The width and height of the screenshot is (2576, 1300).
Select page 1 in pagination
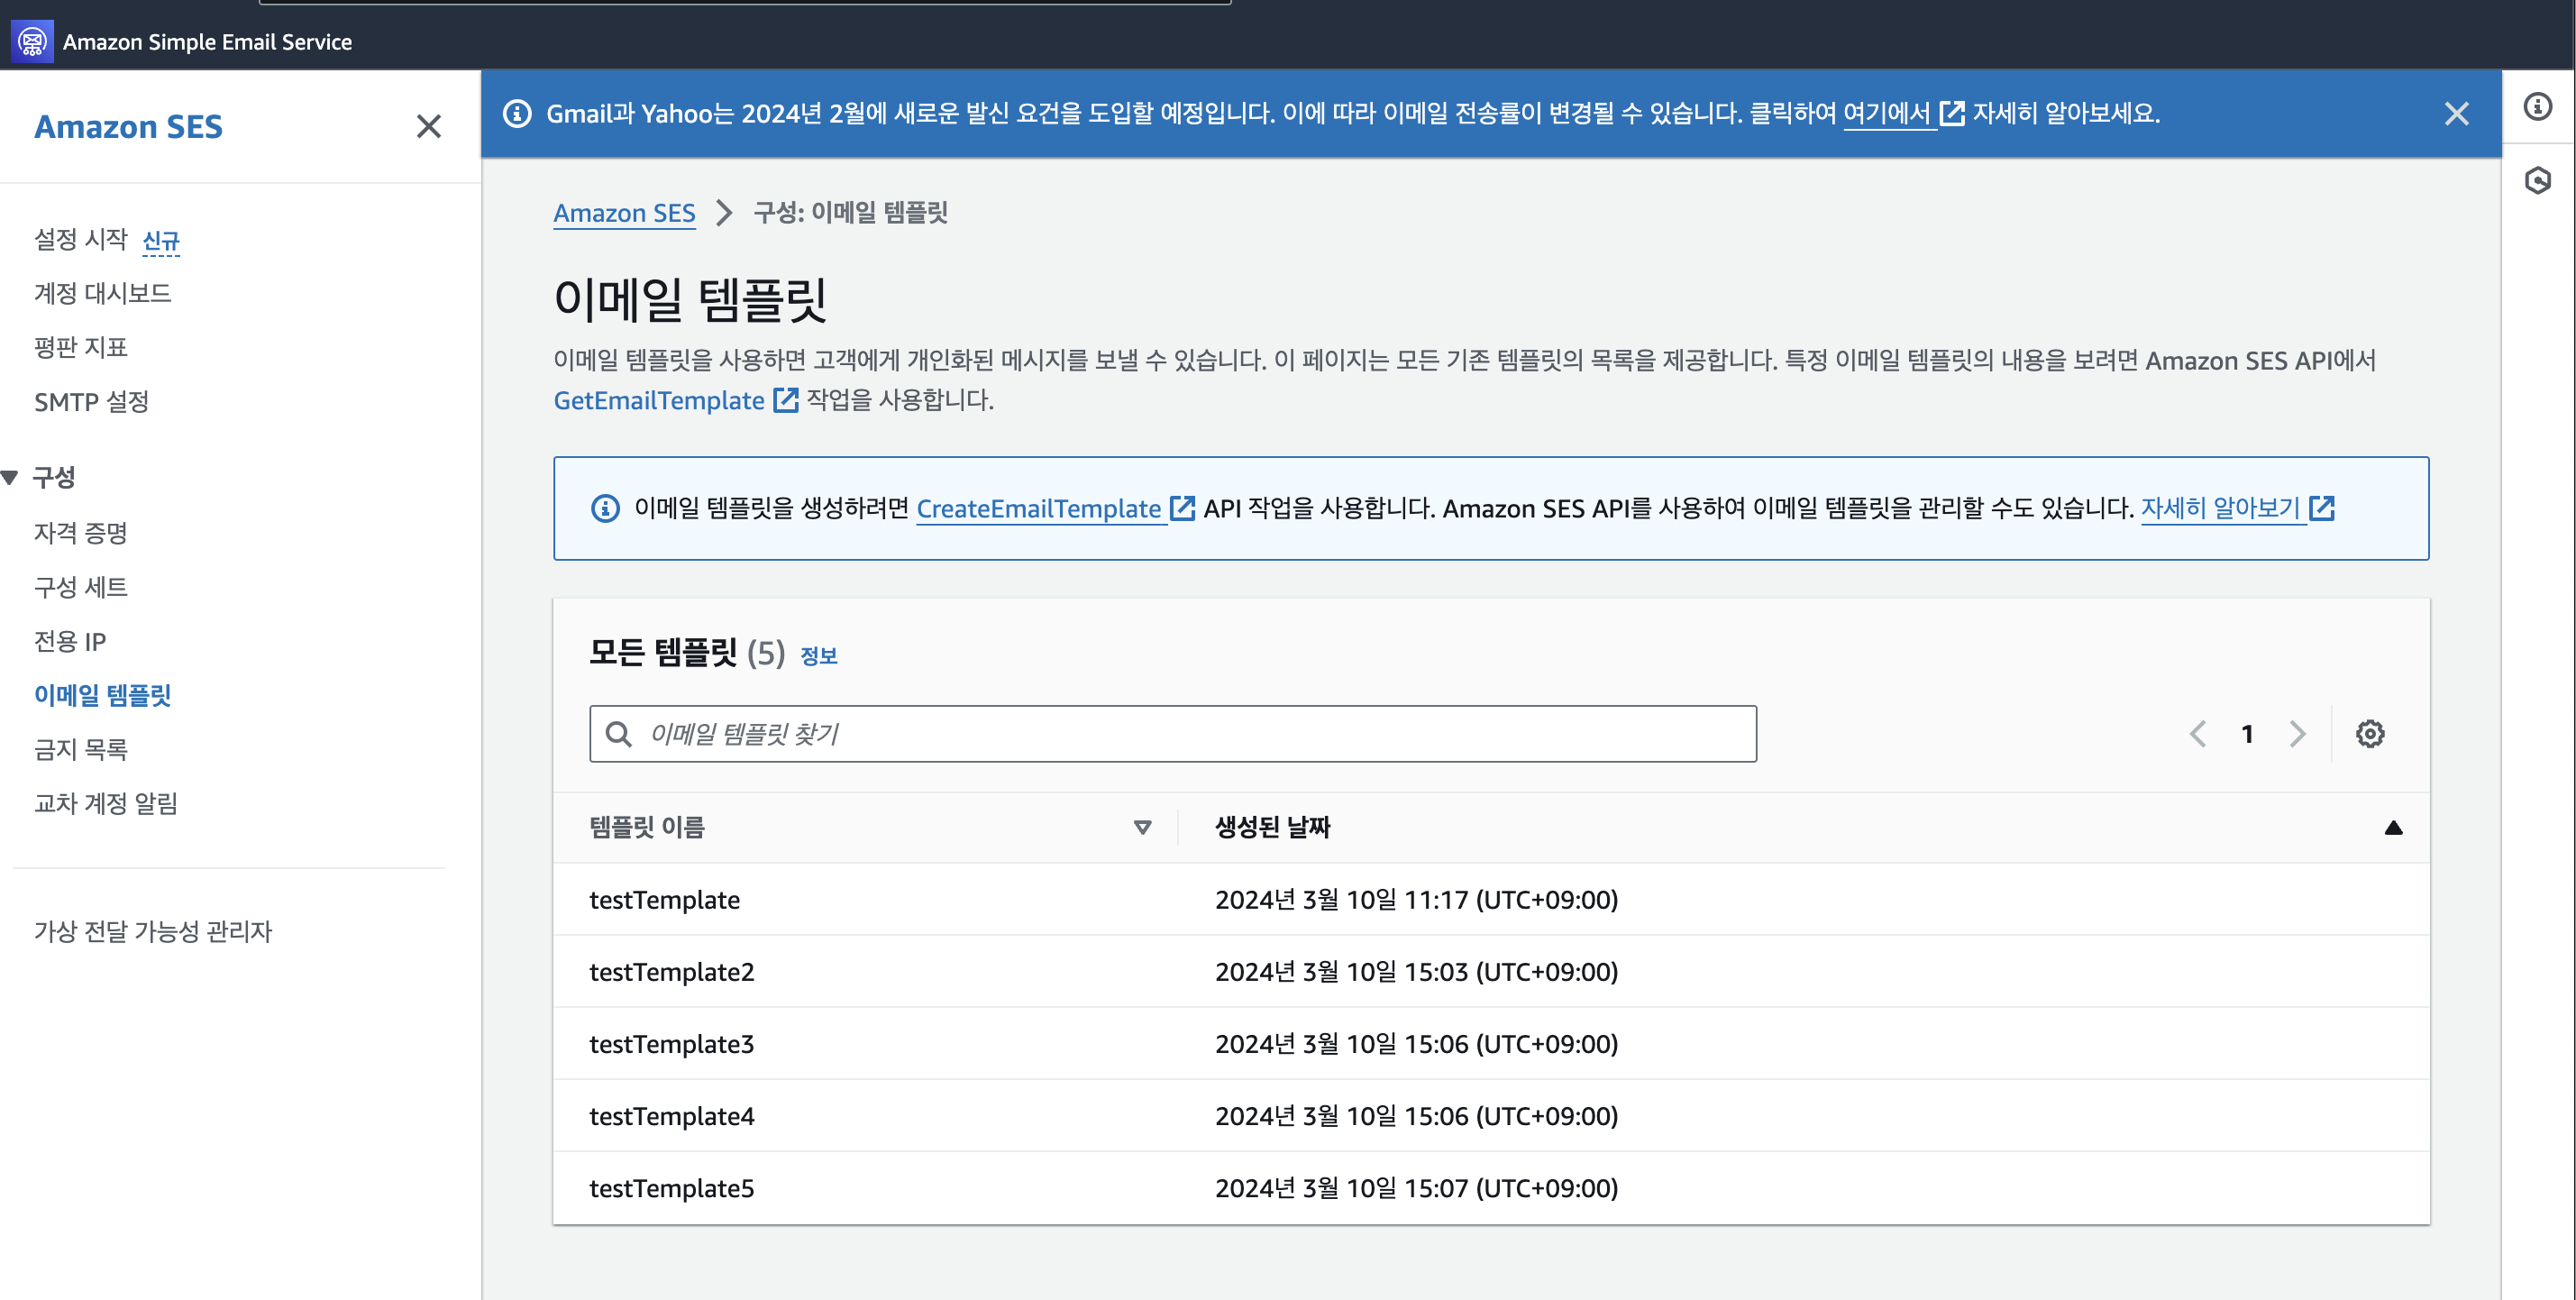click(2247, 734)
